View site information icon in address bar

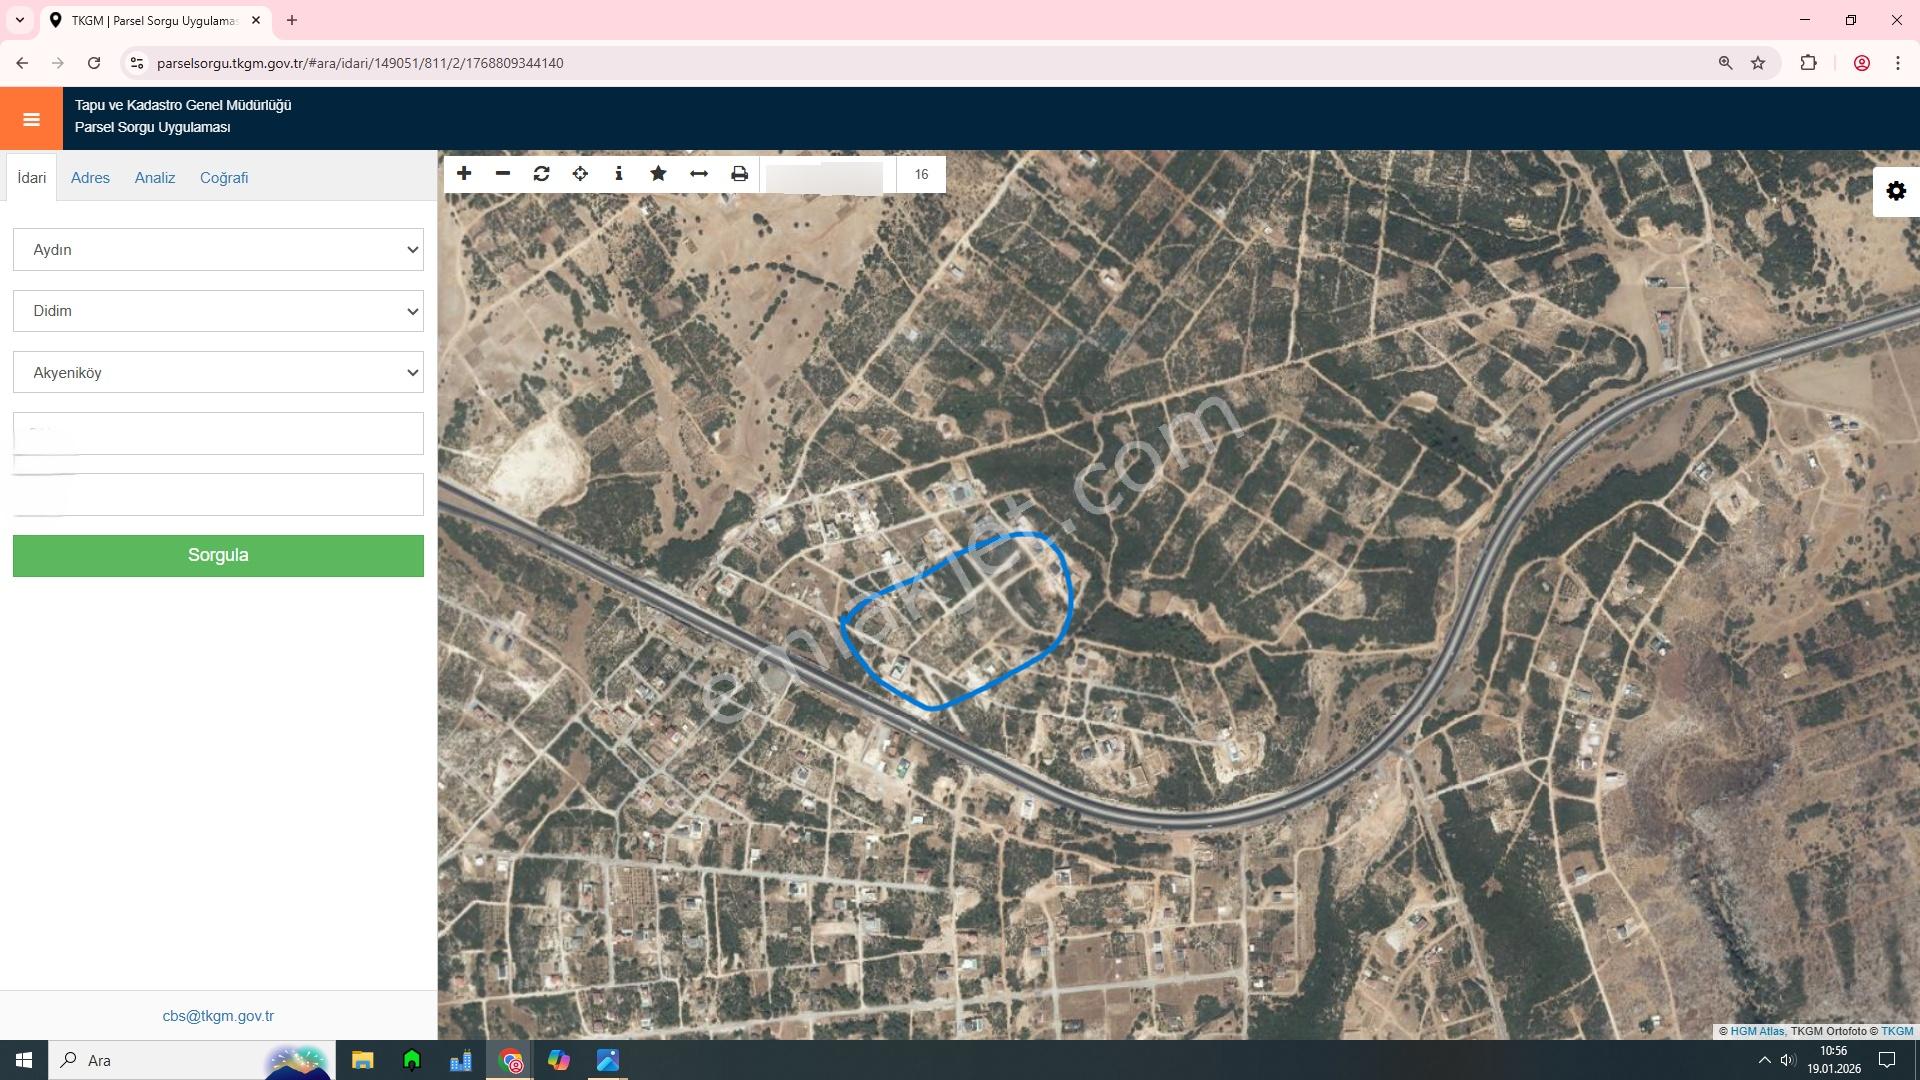pos(137,63)
